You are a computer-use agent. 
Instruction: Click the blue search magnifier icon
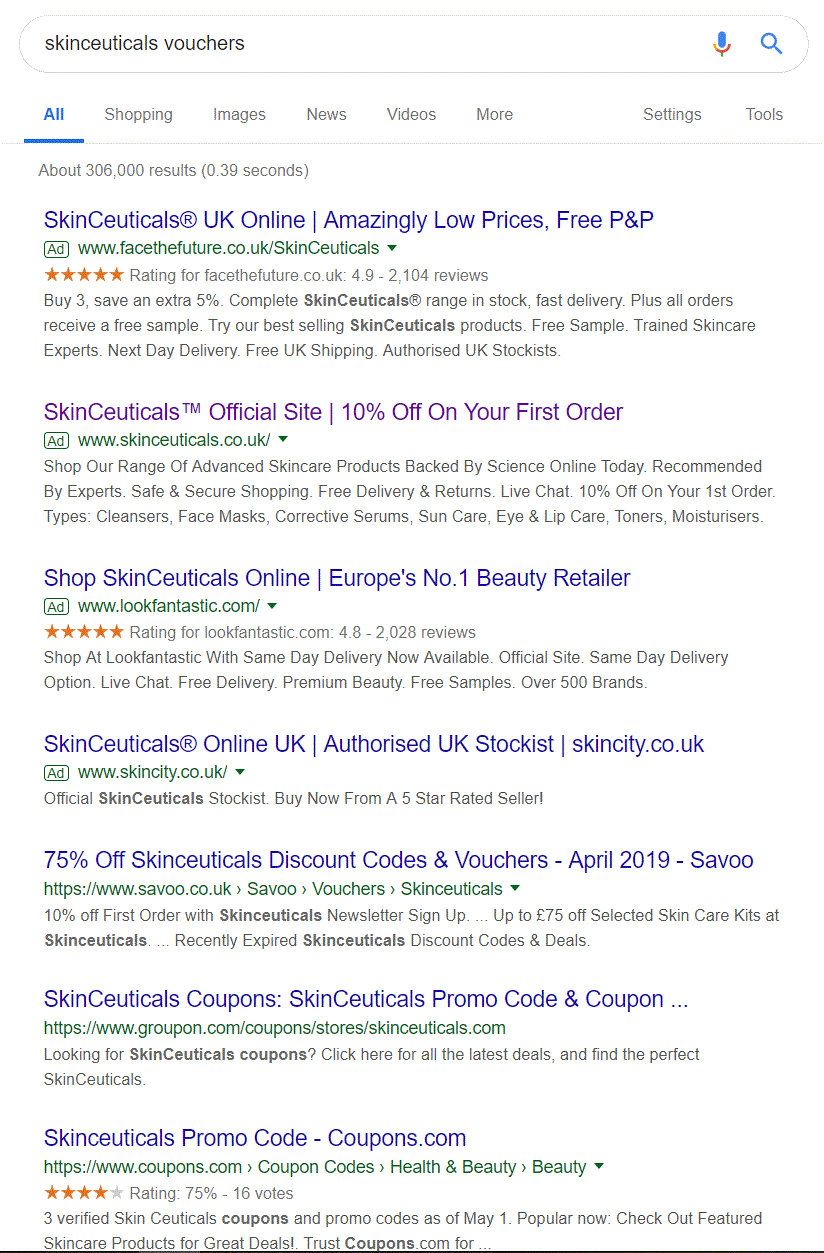(771, 44)
